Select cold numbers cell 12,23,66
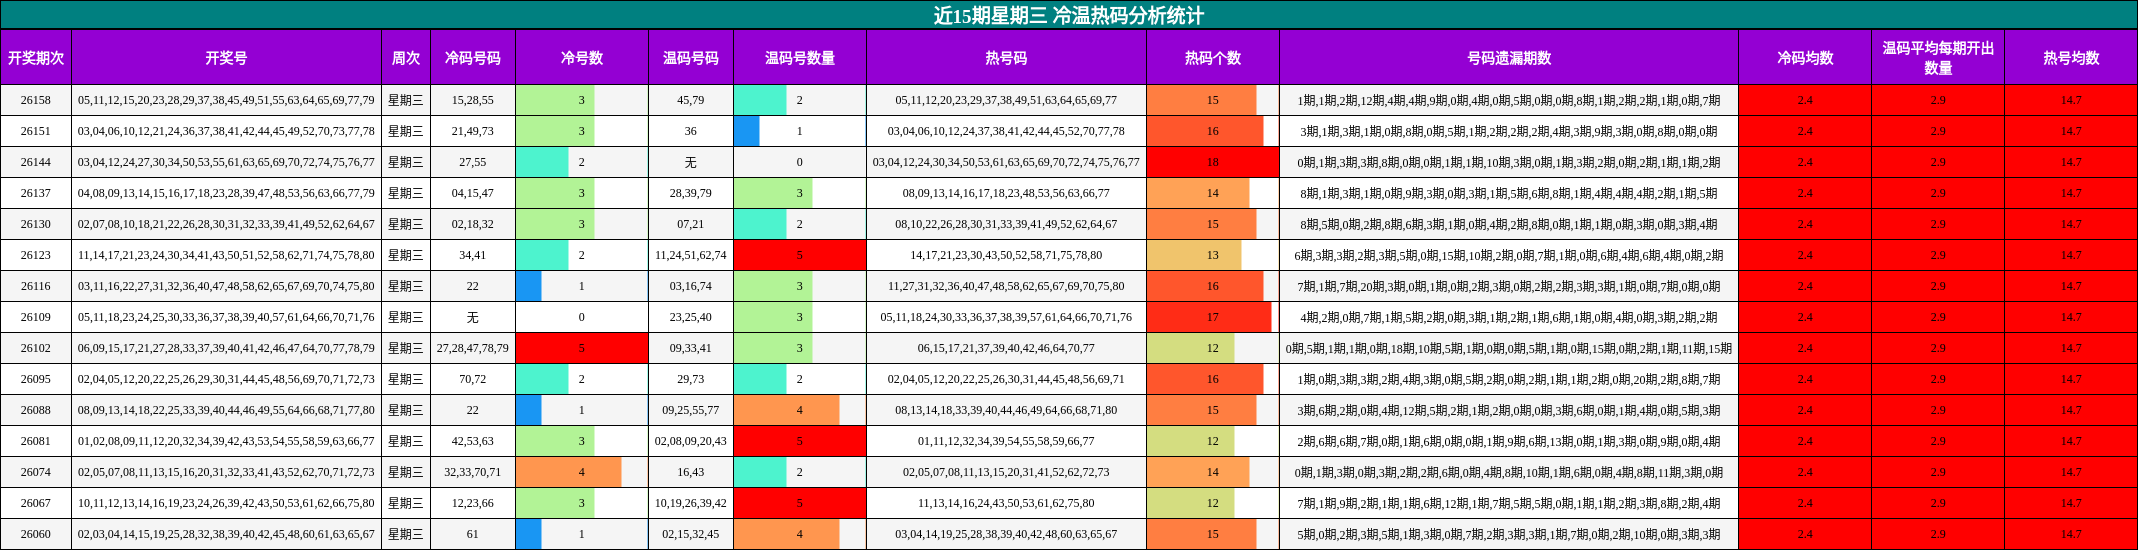This screenshot has height=550, width=2138. pyautogui.click(x=473, y=503)
